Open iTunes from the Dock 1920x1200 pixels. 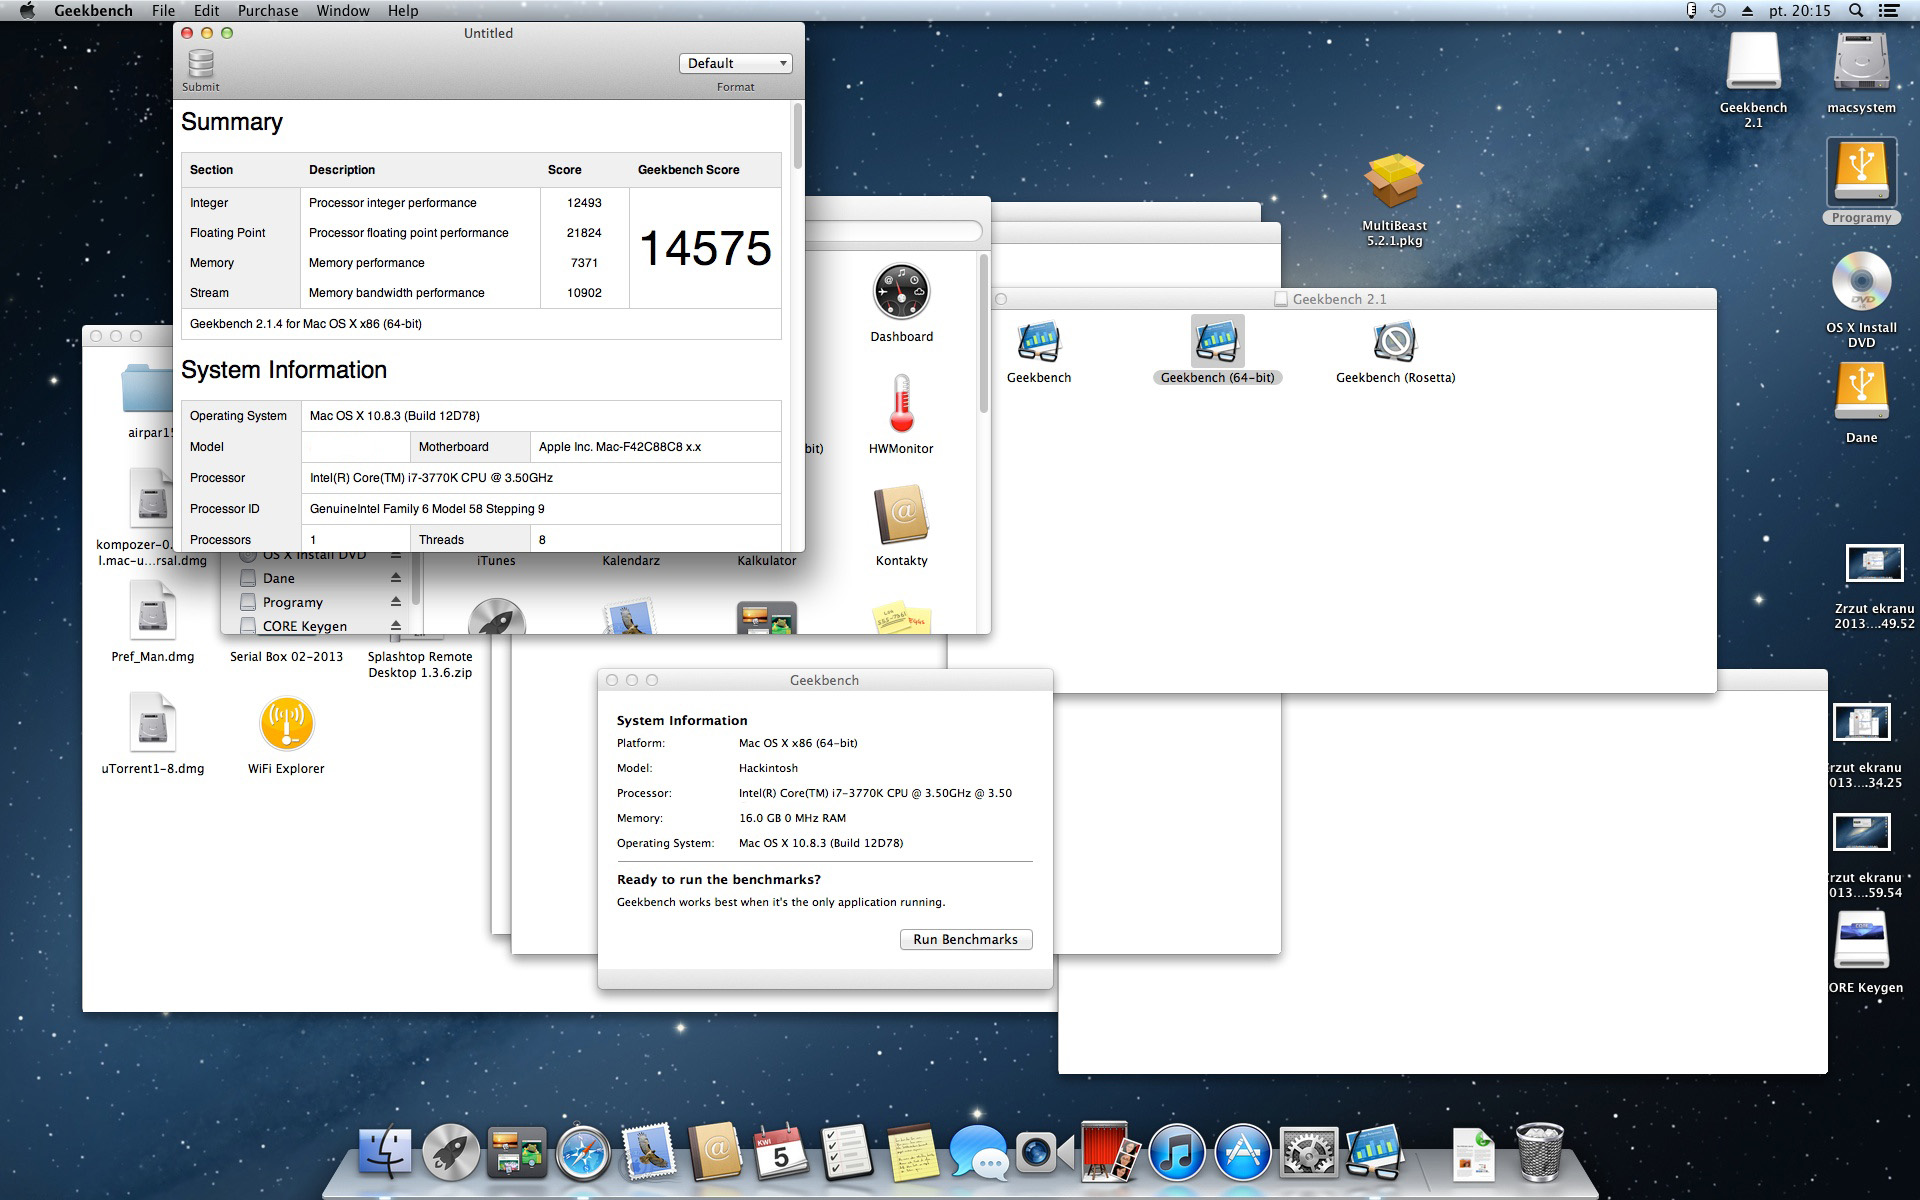point(1176,1153)
